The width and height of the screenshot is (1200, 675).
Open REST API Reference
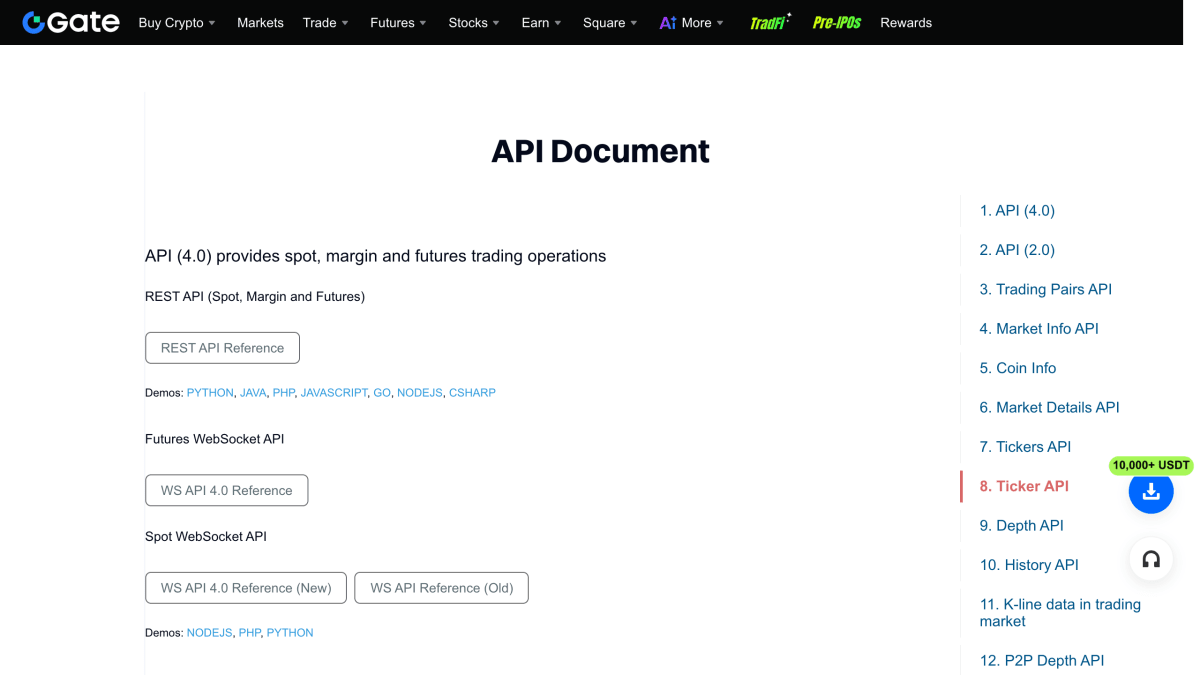222,348
